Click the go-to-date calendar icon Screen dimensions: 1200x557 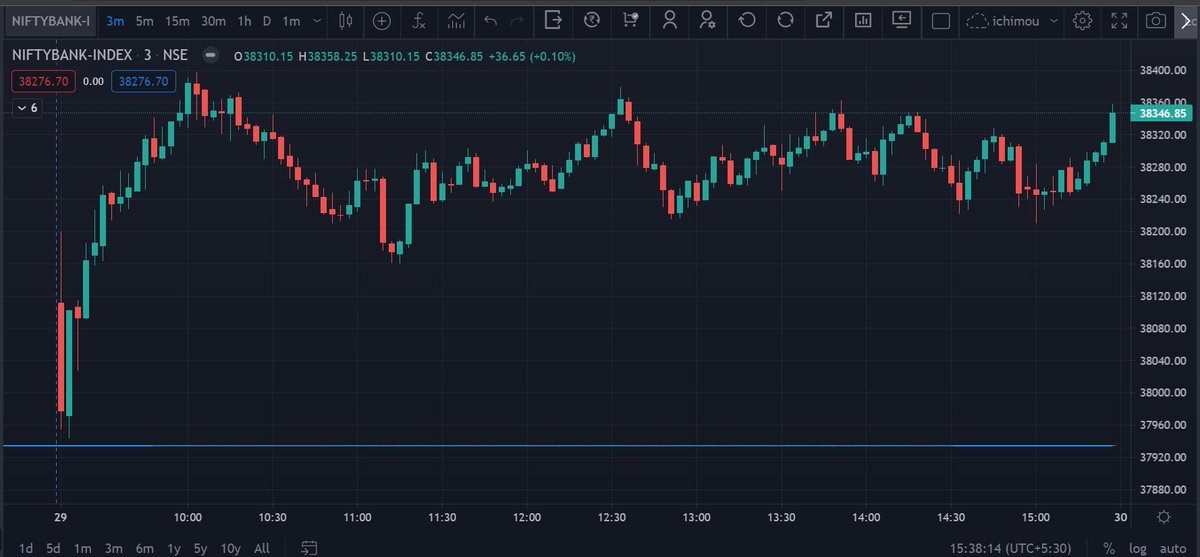(310, 547)
